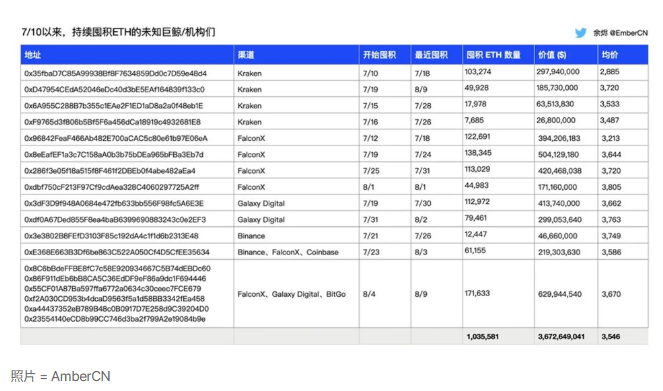Select address starting 0xdf0A67Ded855
This screenshot has height=391, width=663.
[x=115, y=220]
